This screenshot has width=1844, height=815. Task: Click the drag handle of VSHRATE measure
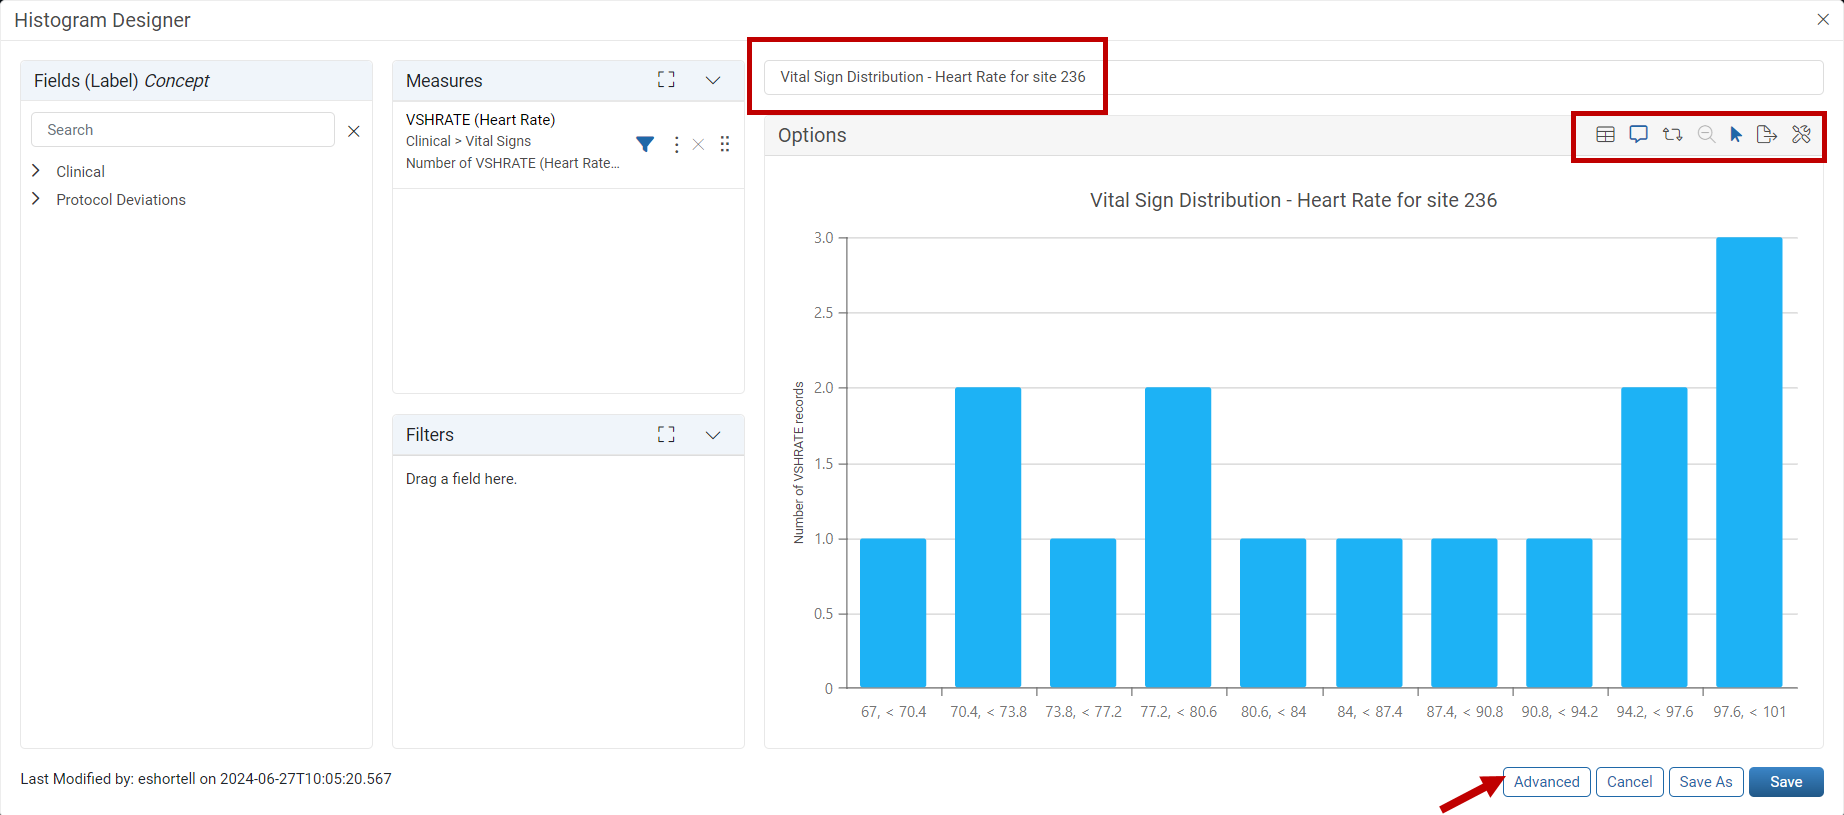coord(725,144)
